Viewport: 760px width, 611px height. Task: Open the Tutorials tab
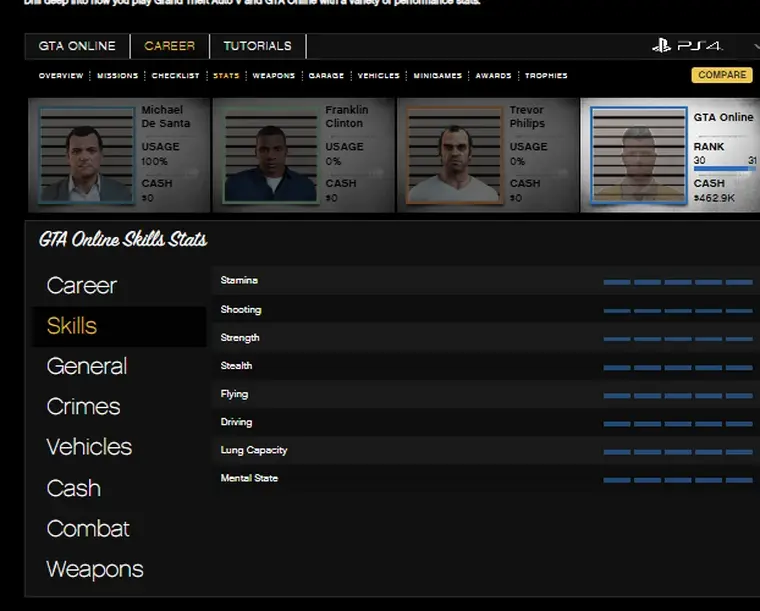coord(257,46)
